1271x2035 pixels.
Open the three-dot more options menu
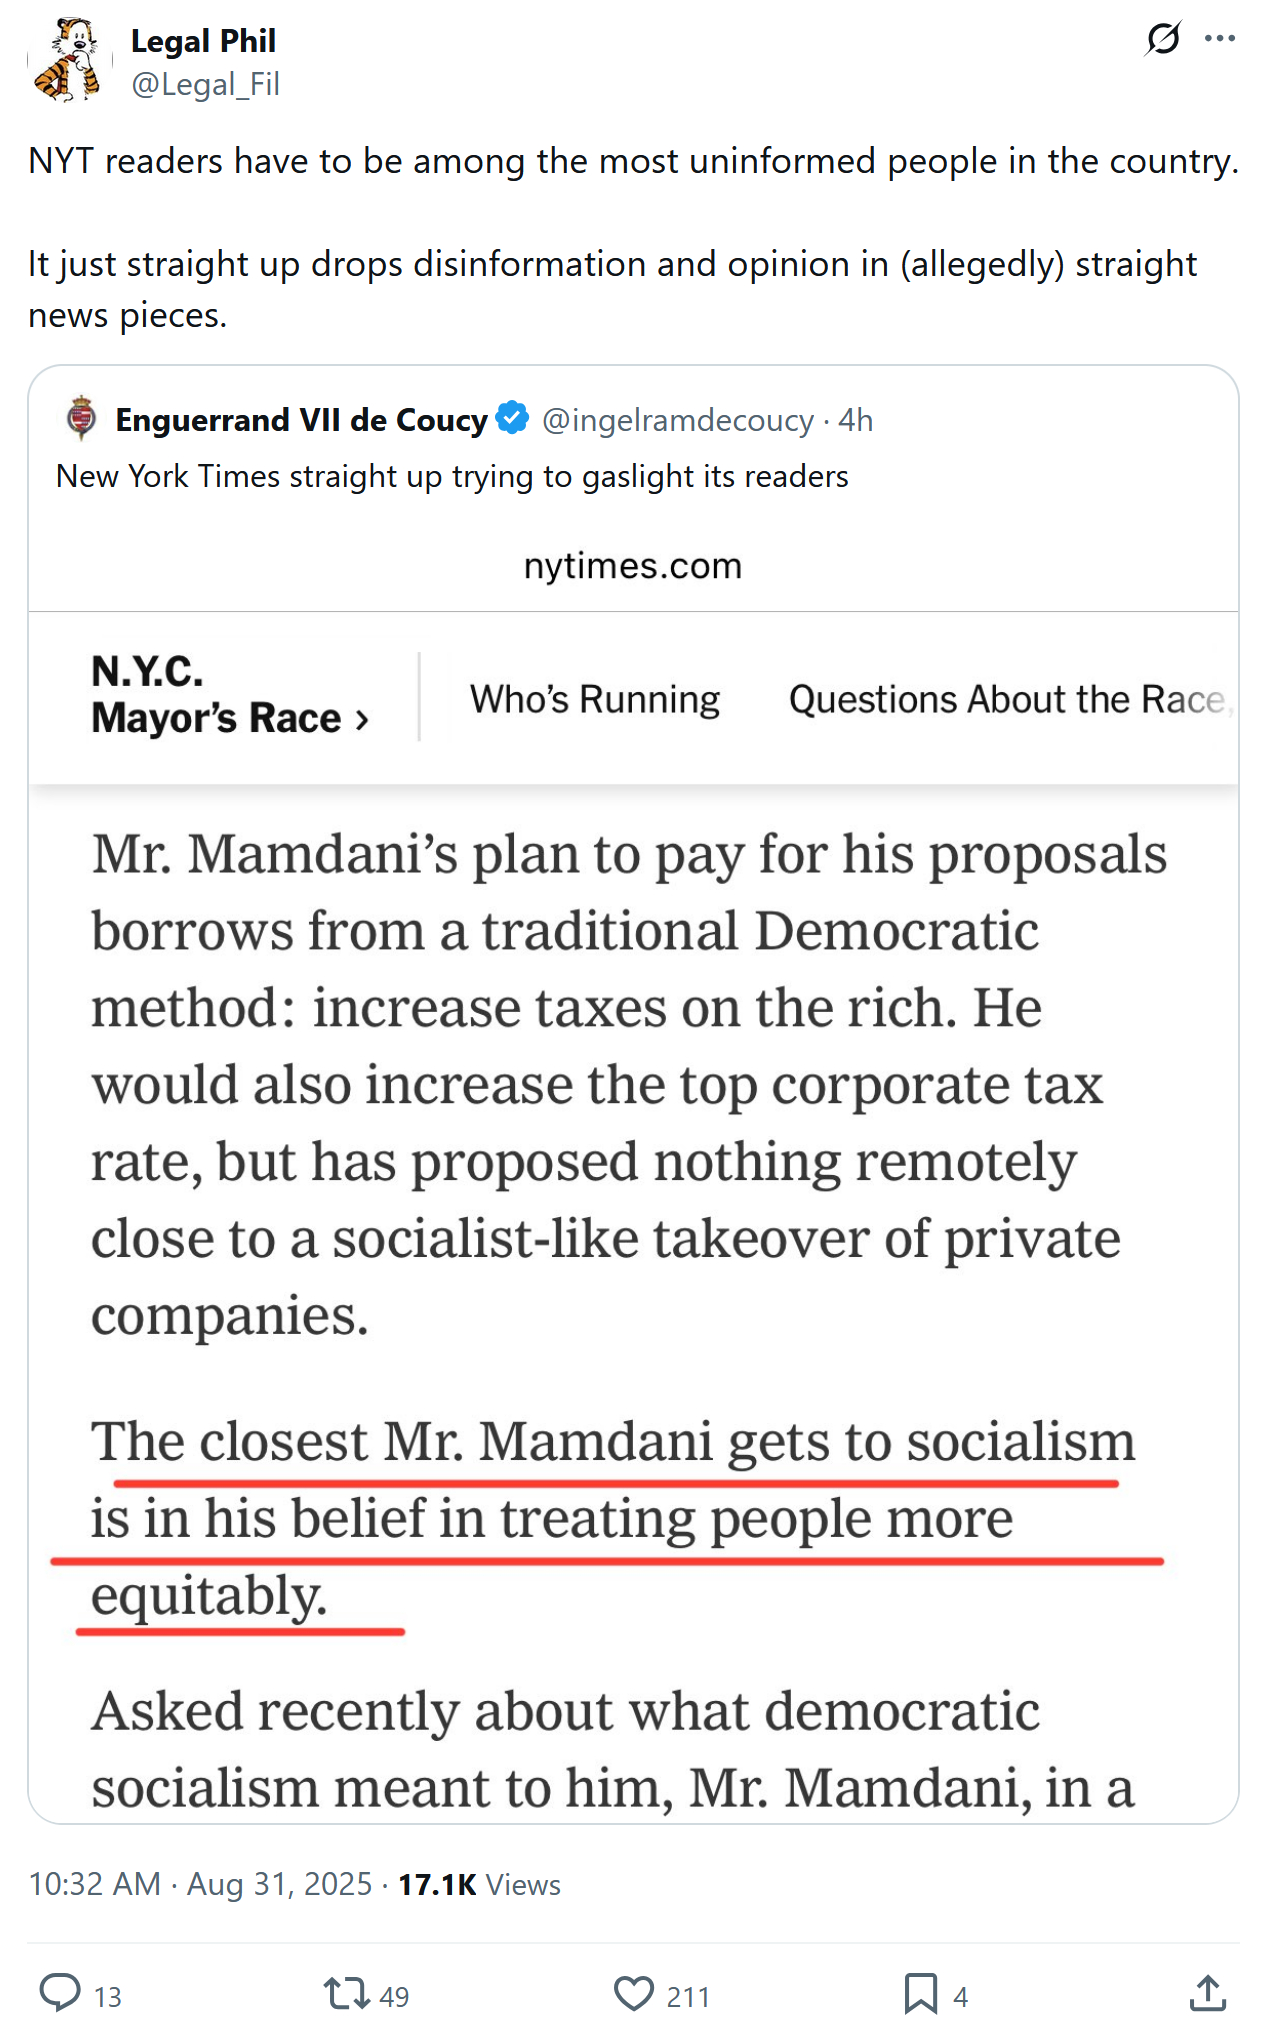tap(1219, 39)
